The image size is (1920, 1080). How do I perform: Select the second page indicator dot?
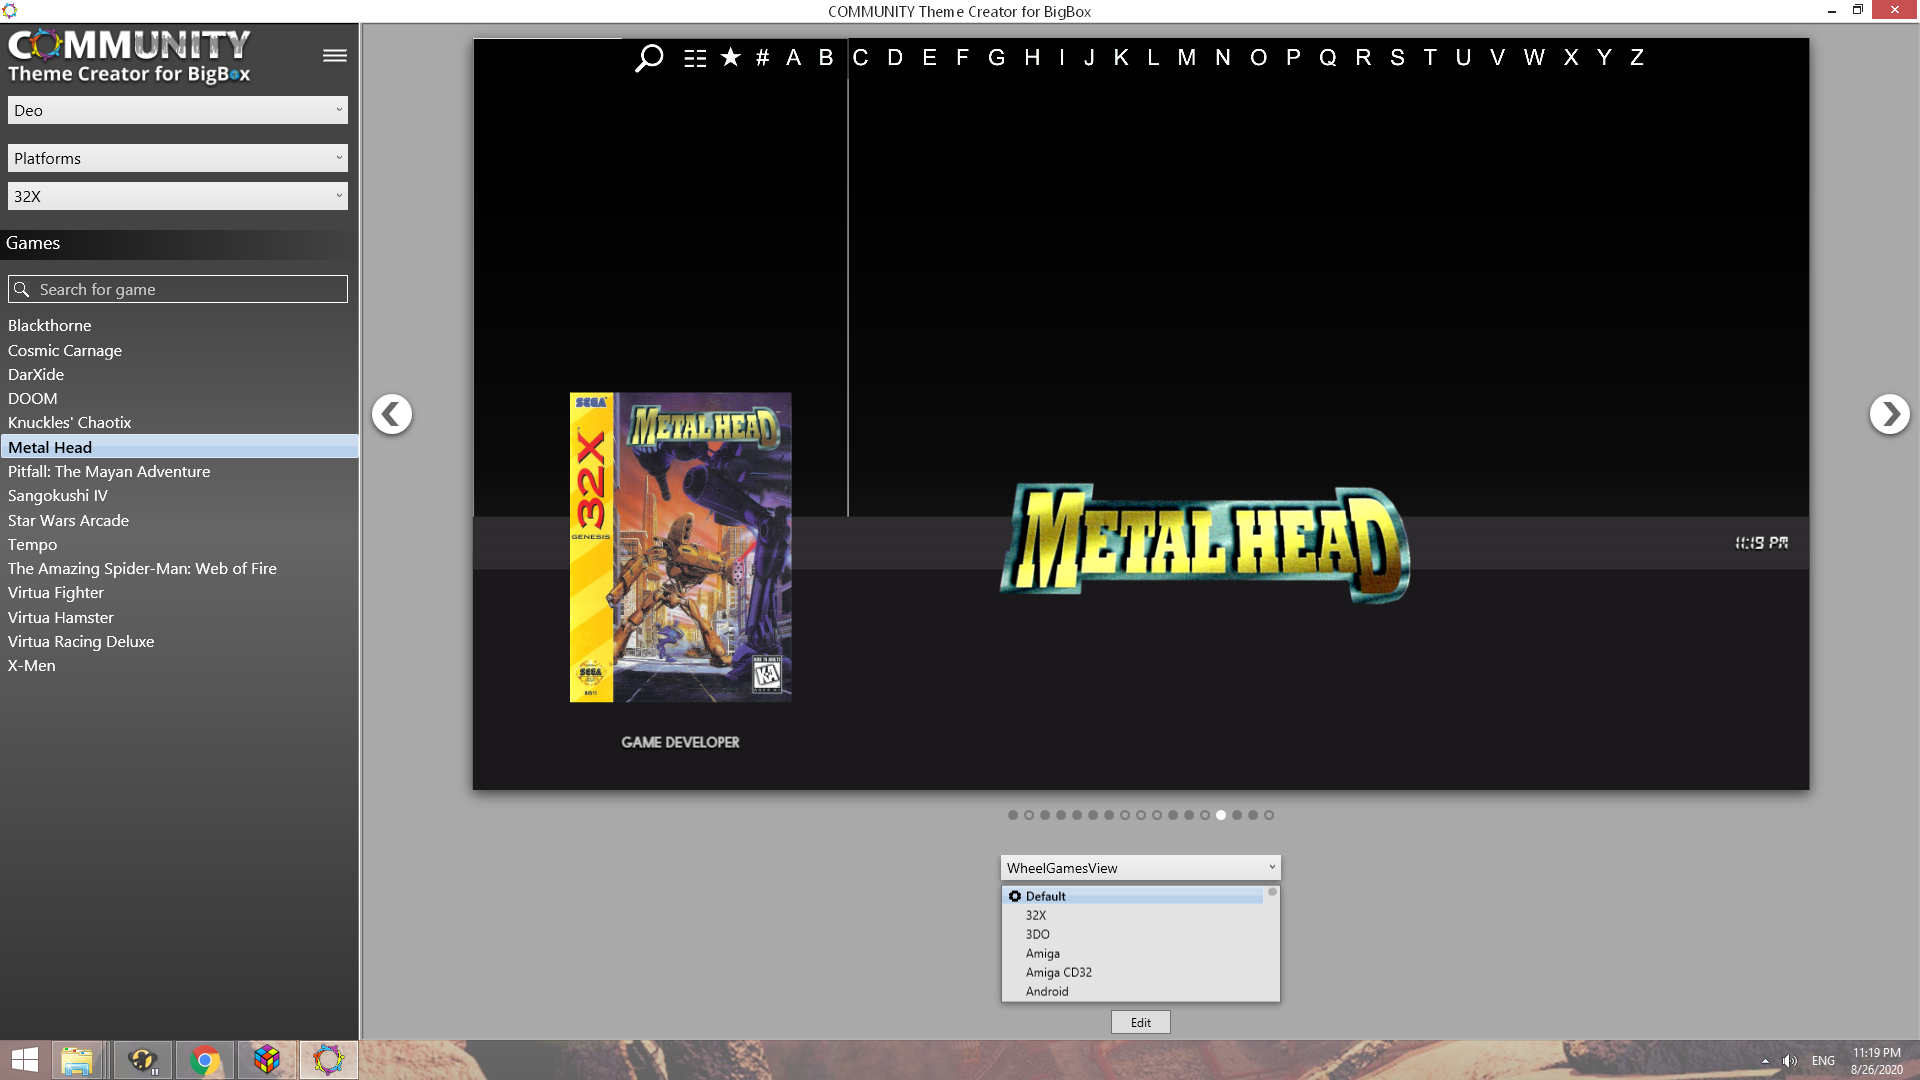coord(1029,815)
